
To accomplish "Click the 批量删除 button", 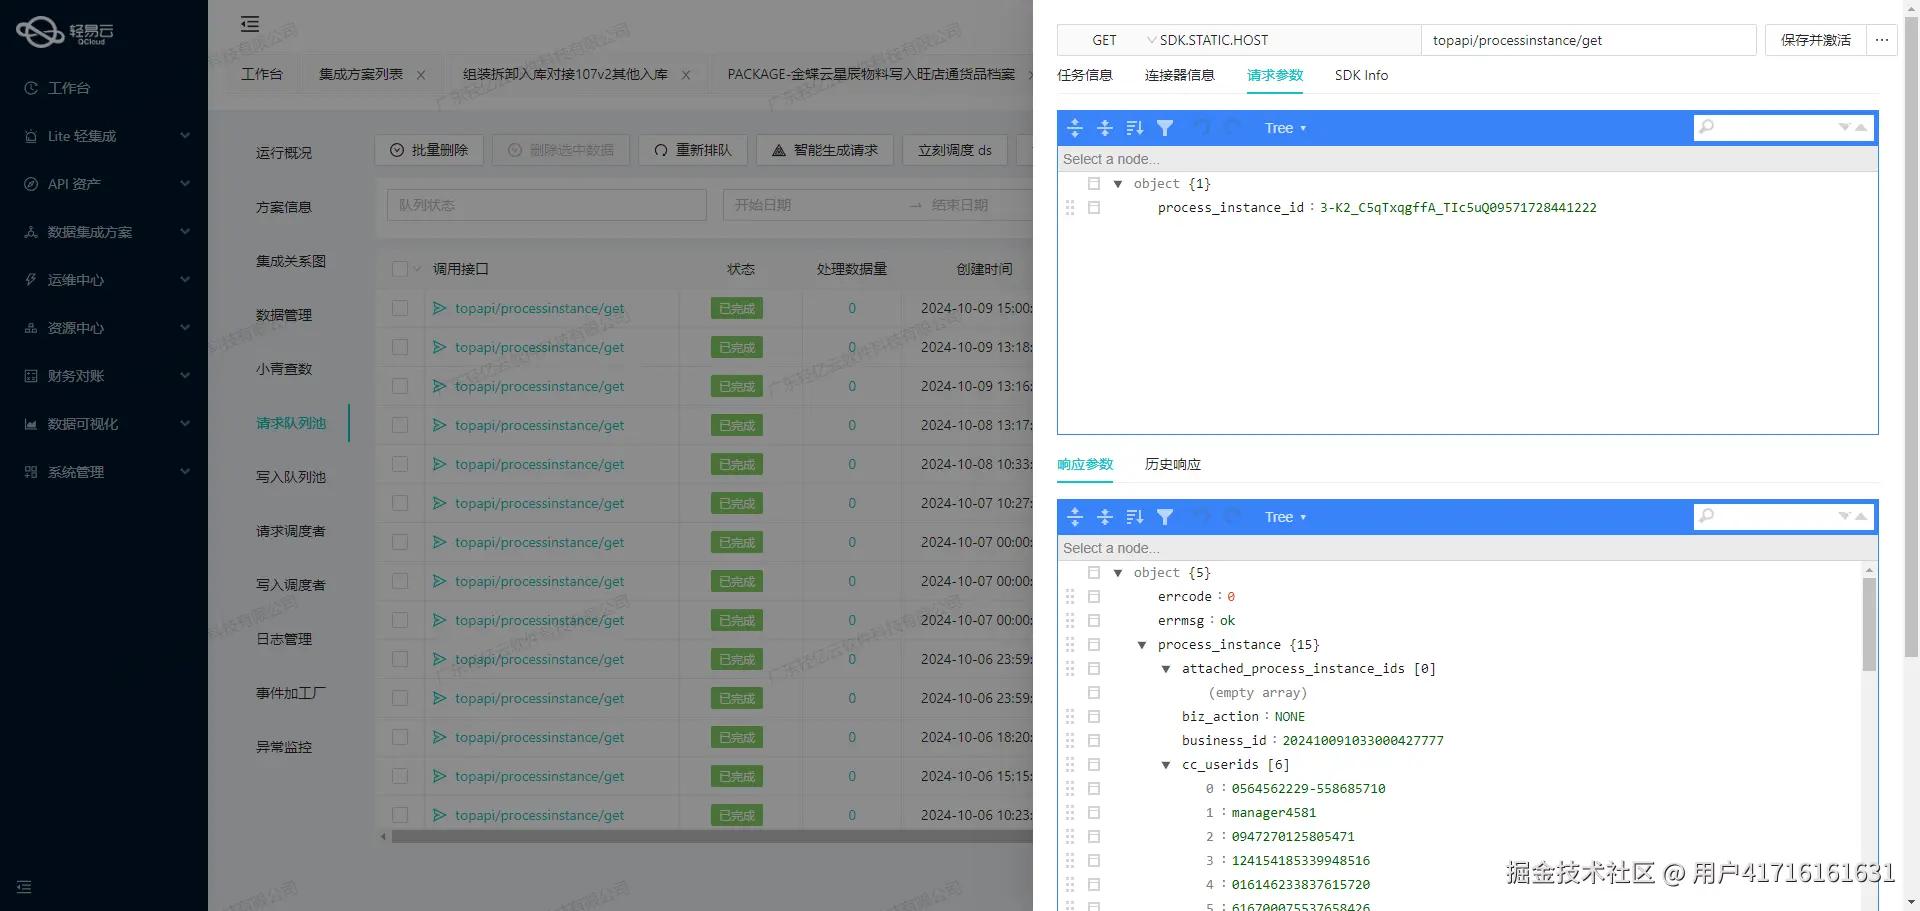I will coord(429,150).
